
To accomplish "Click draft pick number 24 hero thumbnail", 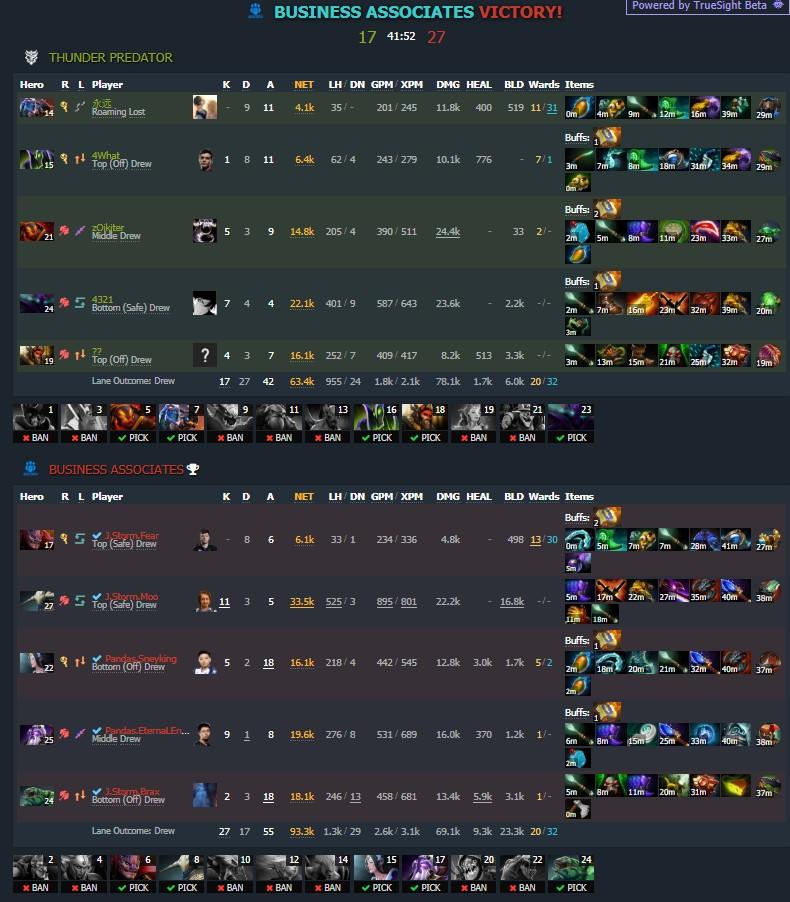I will tap(571, 867).
